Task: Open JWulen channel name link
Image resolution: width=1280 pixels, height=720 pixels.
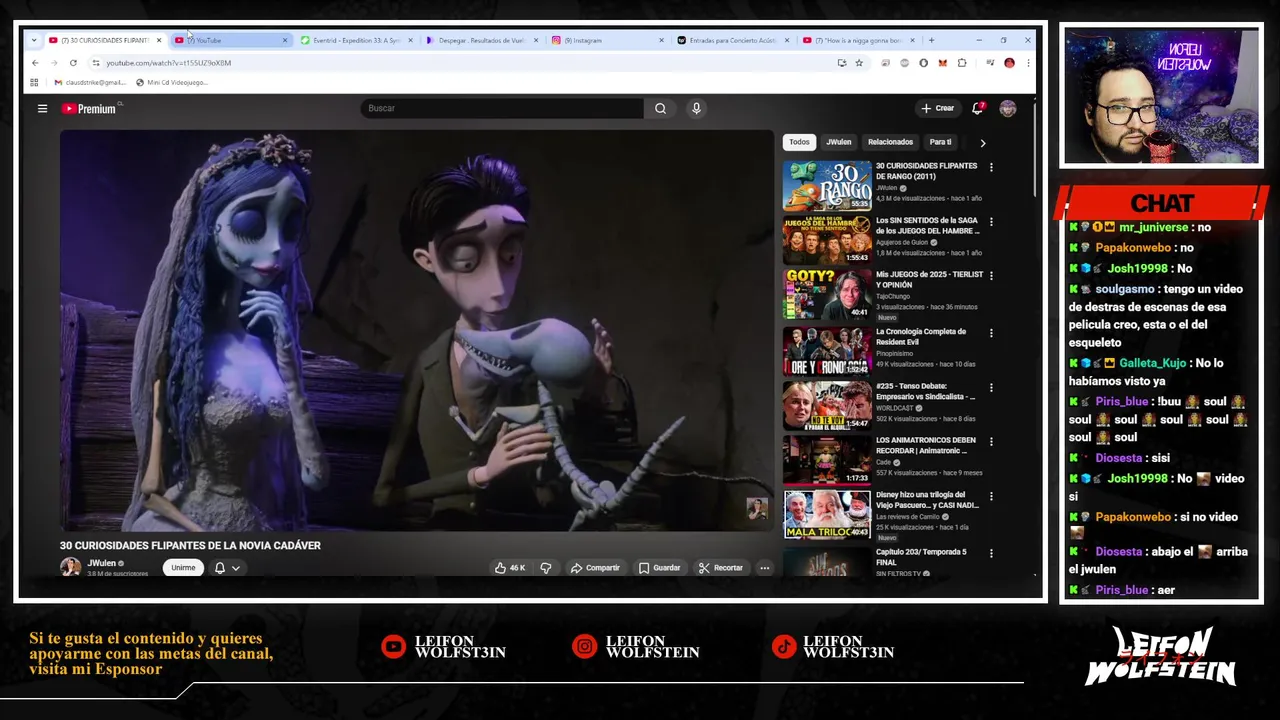Action: [101, 563]
